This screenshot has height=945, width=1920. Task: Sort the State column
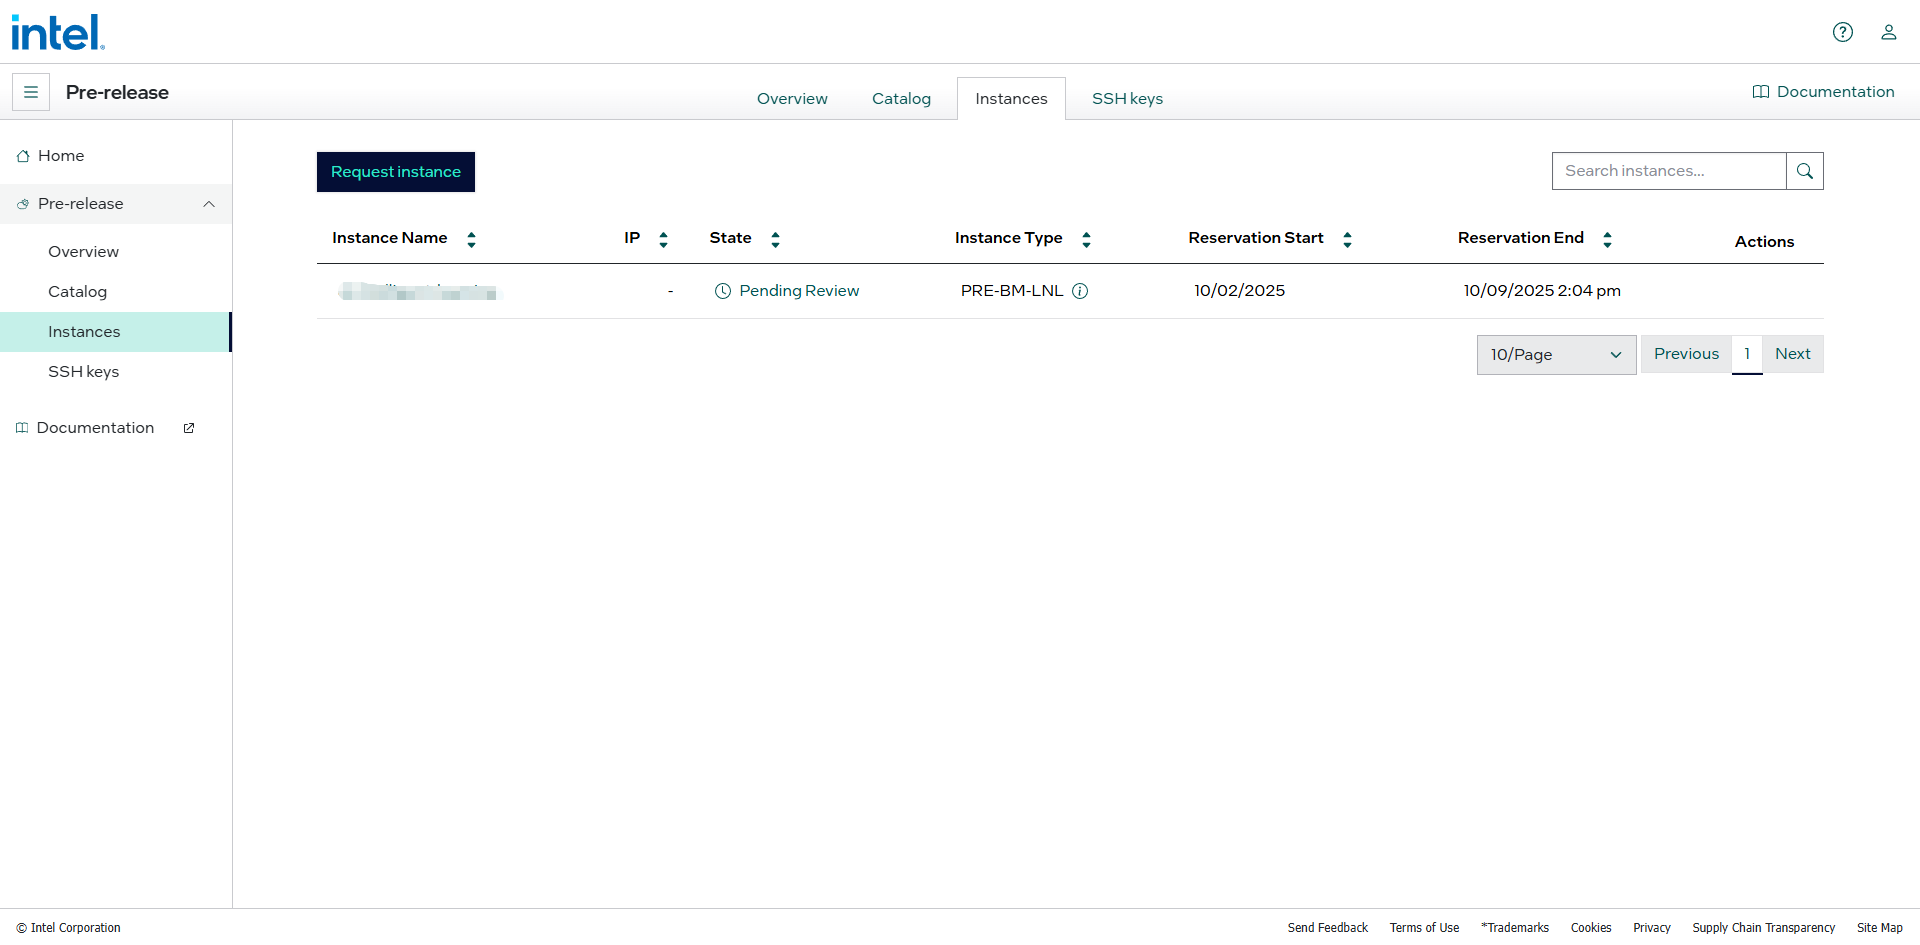(x=775, y=239)
